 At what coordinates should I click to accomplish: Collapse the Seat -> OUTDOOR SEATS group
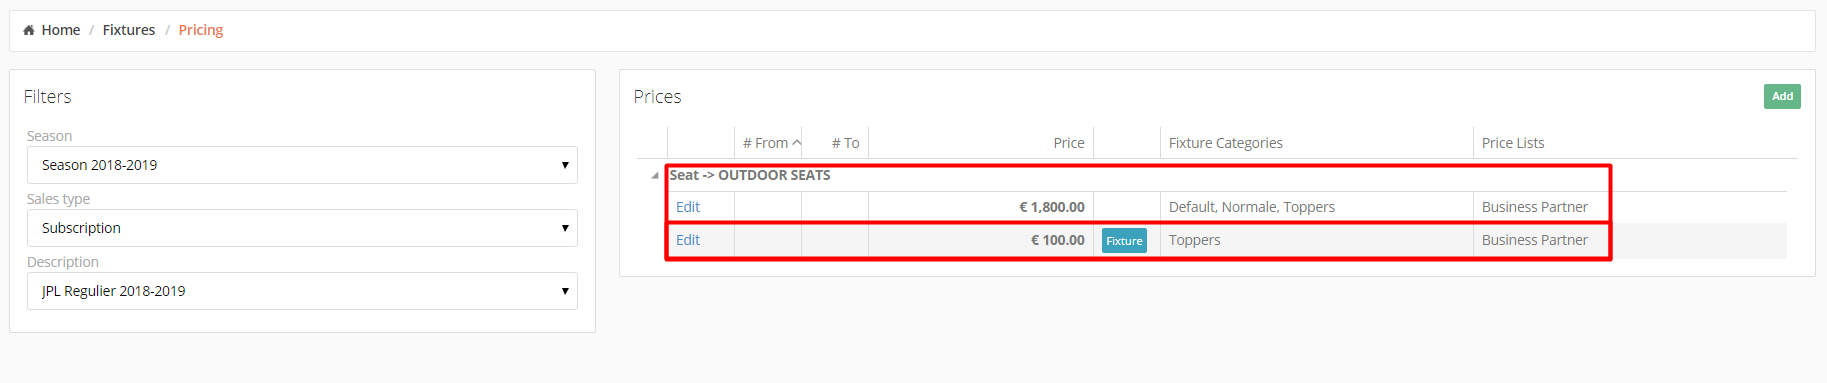(655, 175)
